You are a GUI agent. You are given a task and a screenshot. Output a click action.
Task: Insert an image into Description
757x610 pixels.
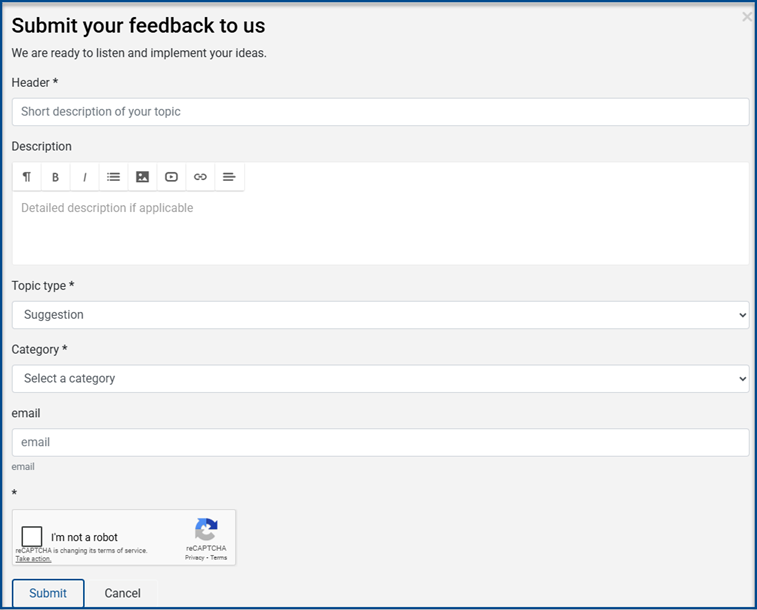tap(143, 177)
